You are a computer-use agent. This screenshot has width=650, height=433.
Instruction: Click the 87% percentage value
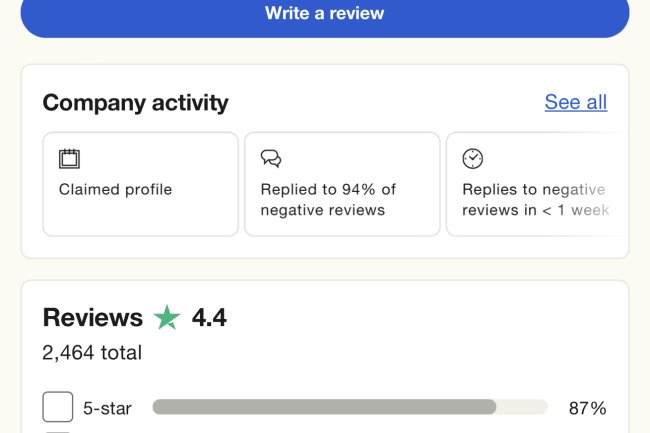tap(587, 407)
